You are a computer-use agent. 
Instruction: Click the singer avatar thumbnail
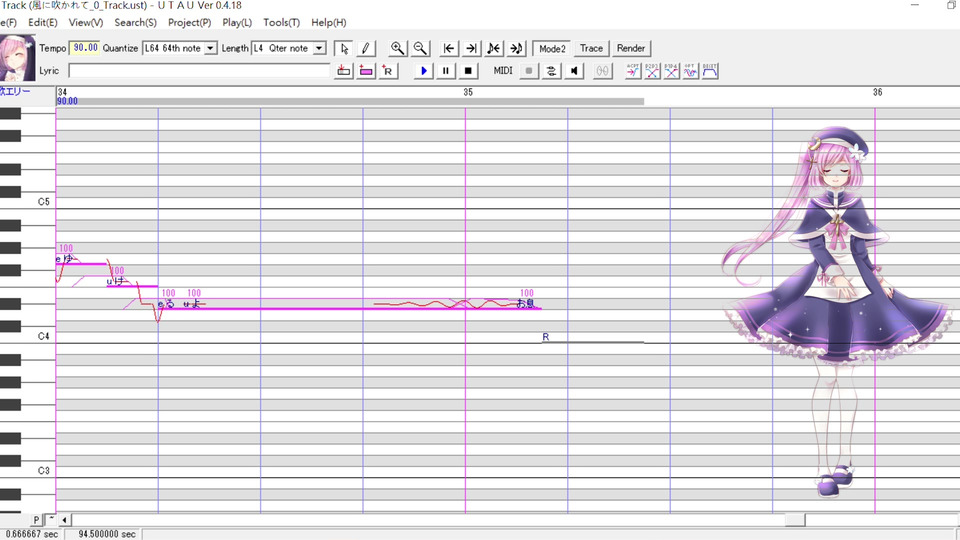[x=17, y=58]
